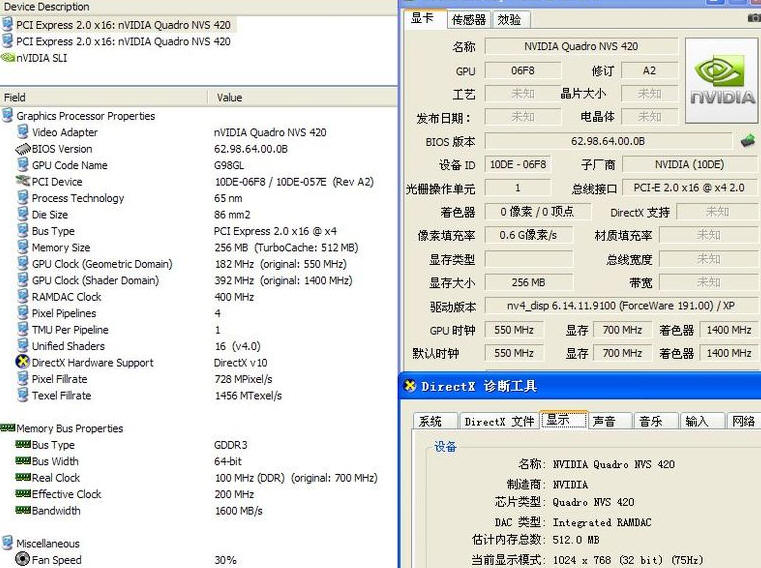The width and height of the screenshot is (761, 568).
Task: Click the Video Adapter row icon
Action: [23, 132]
